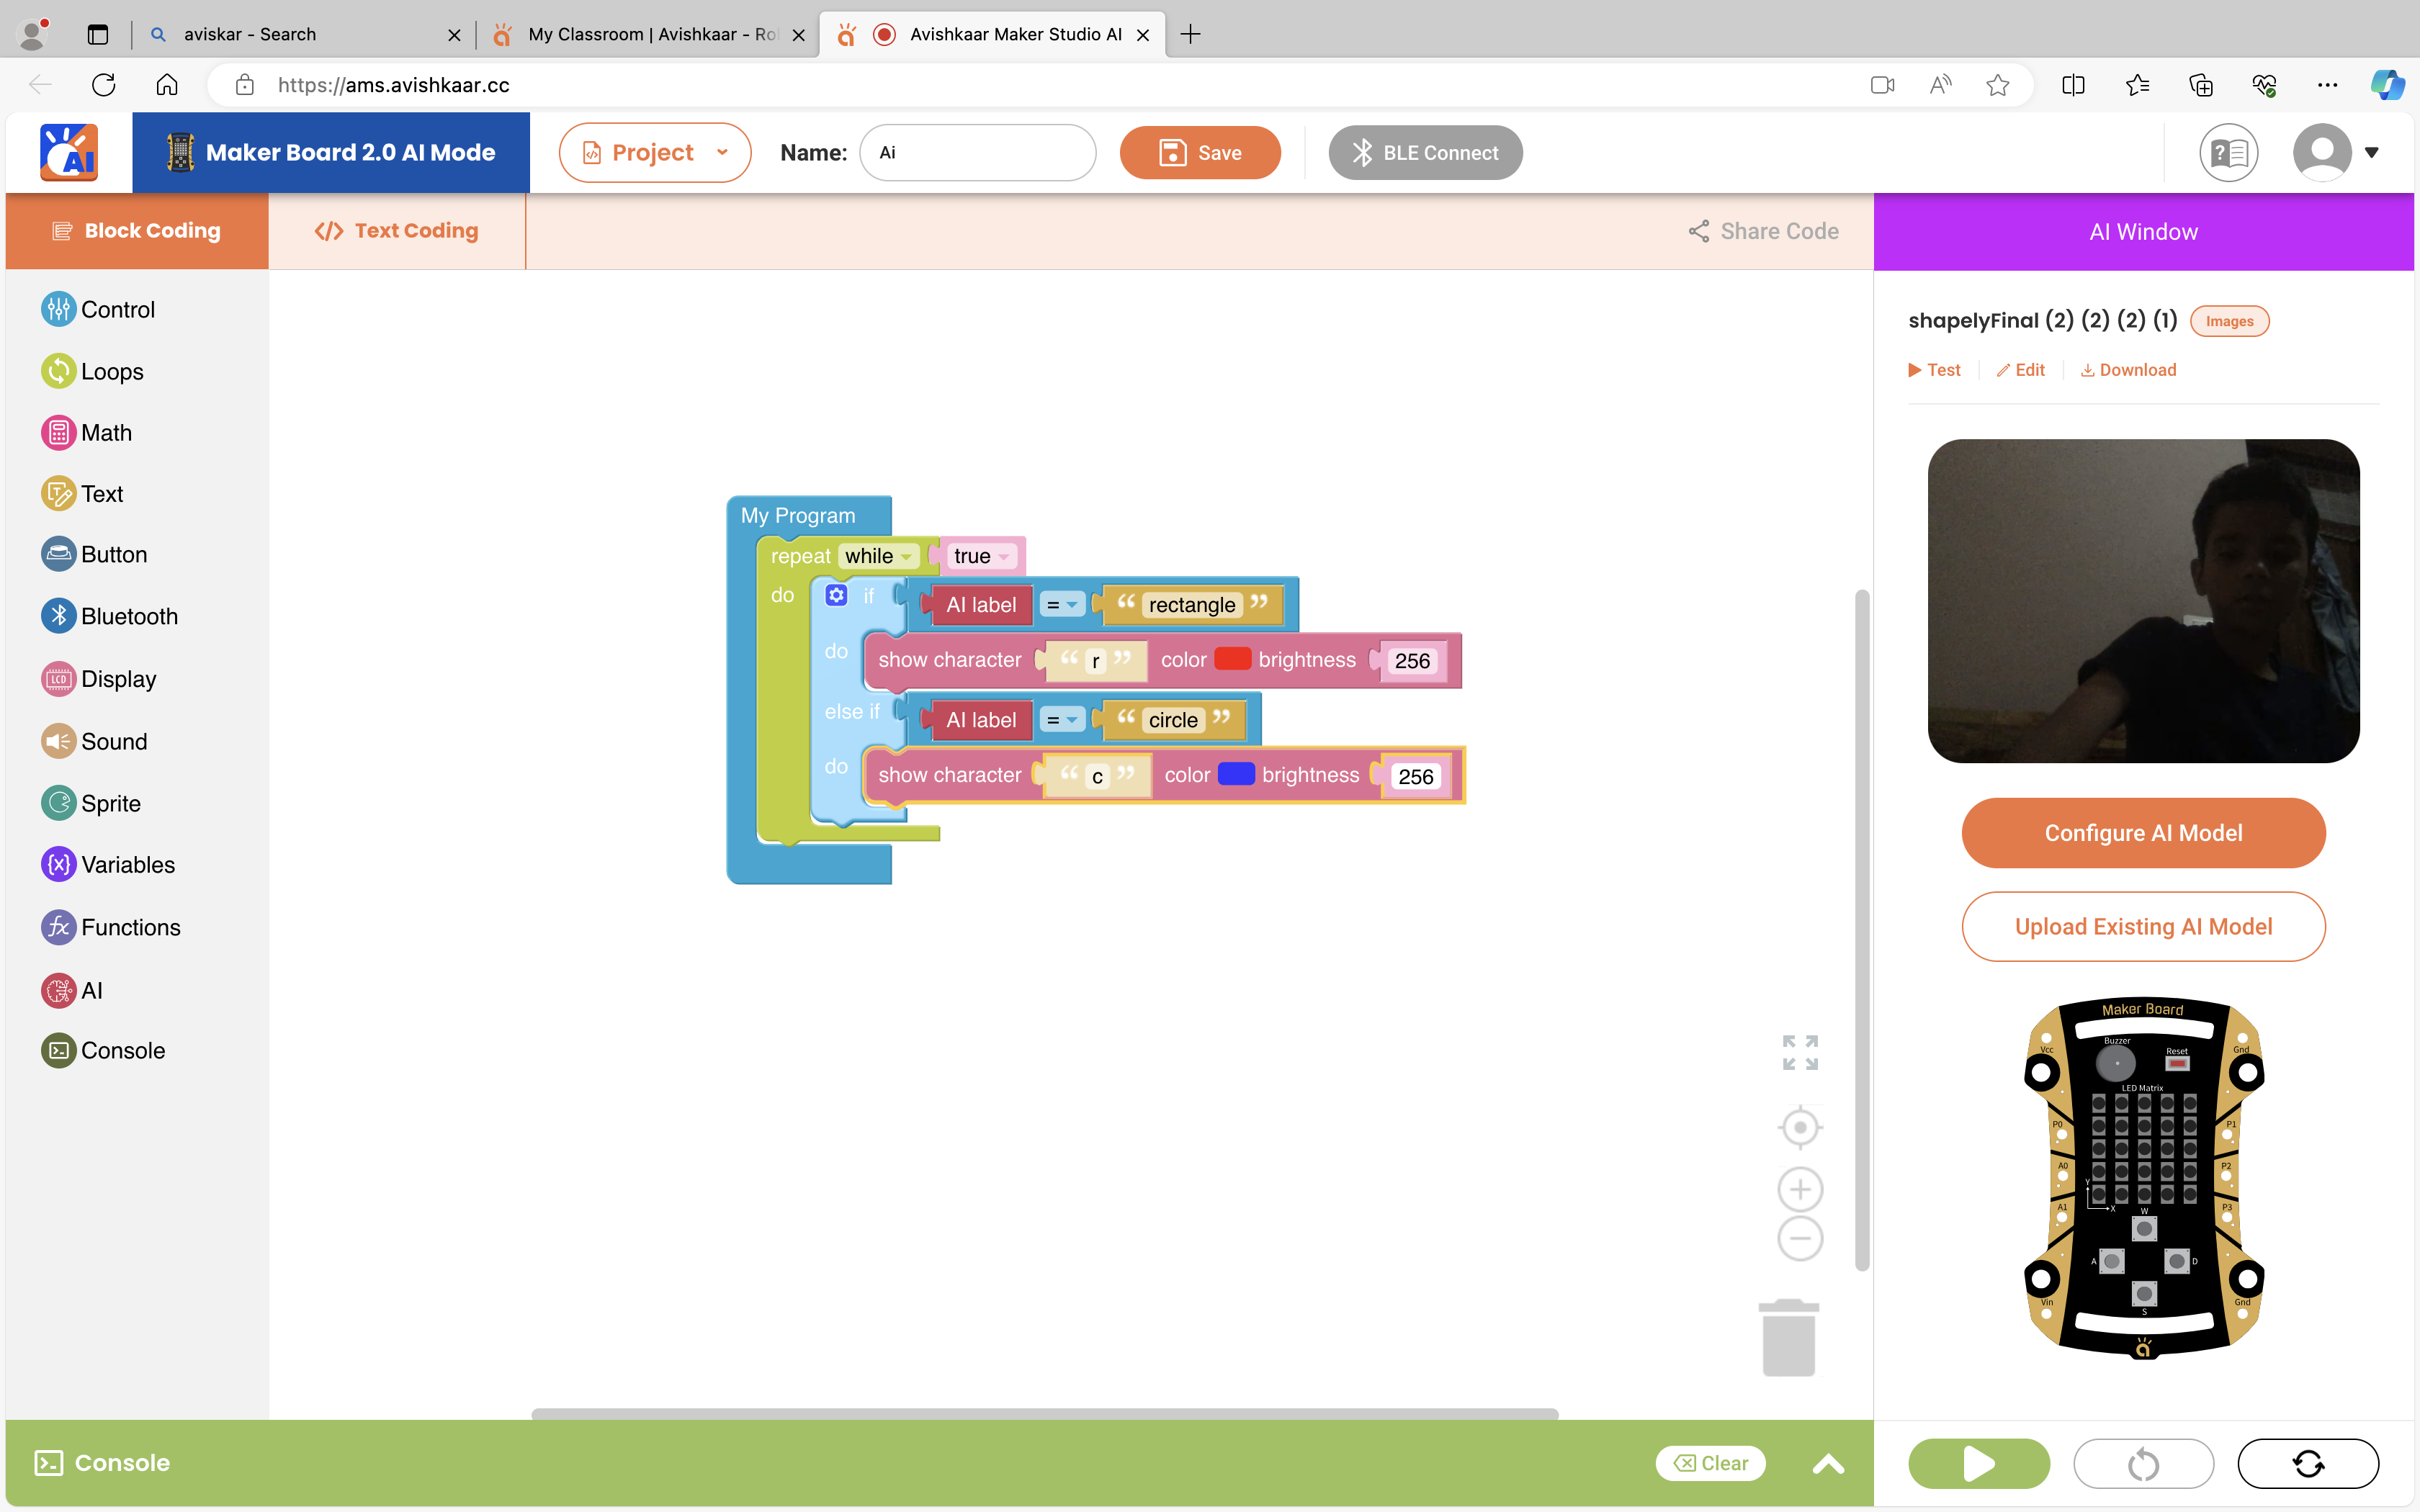Pick the red color swatch in show character
2420x1512 pixels.
1232,659
